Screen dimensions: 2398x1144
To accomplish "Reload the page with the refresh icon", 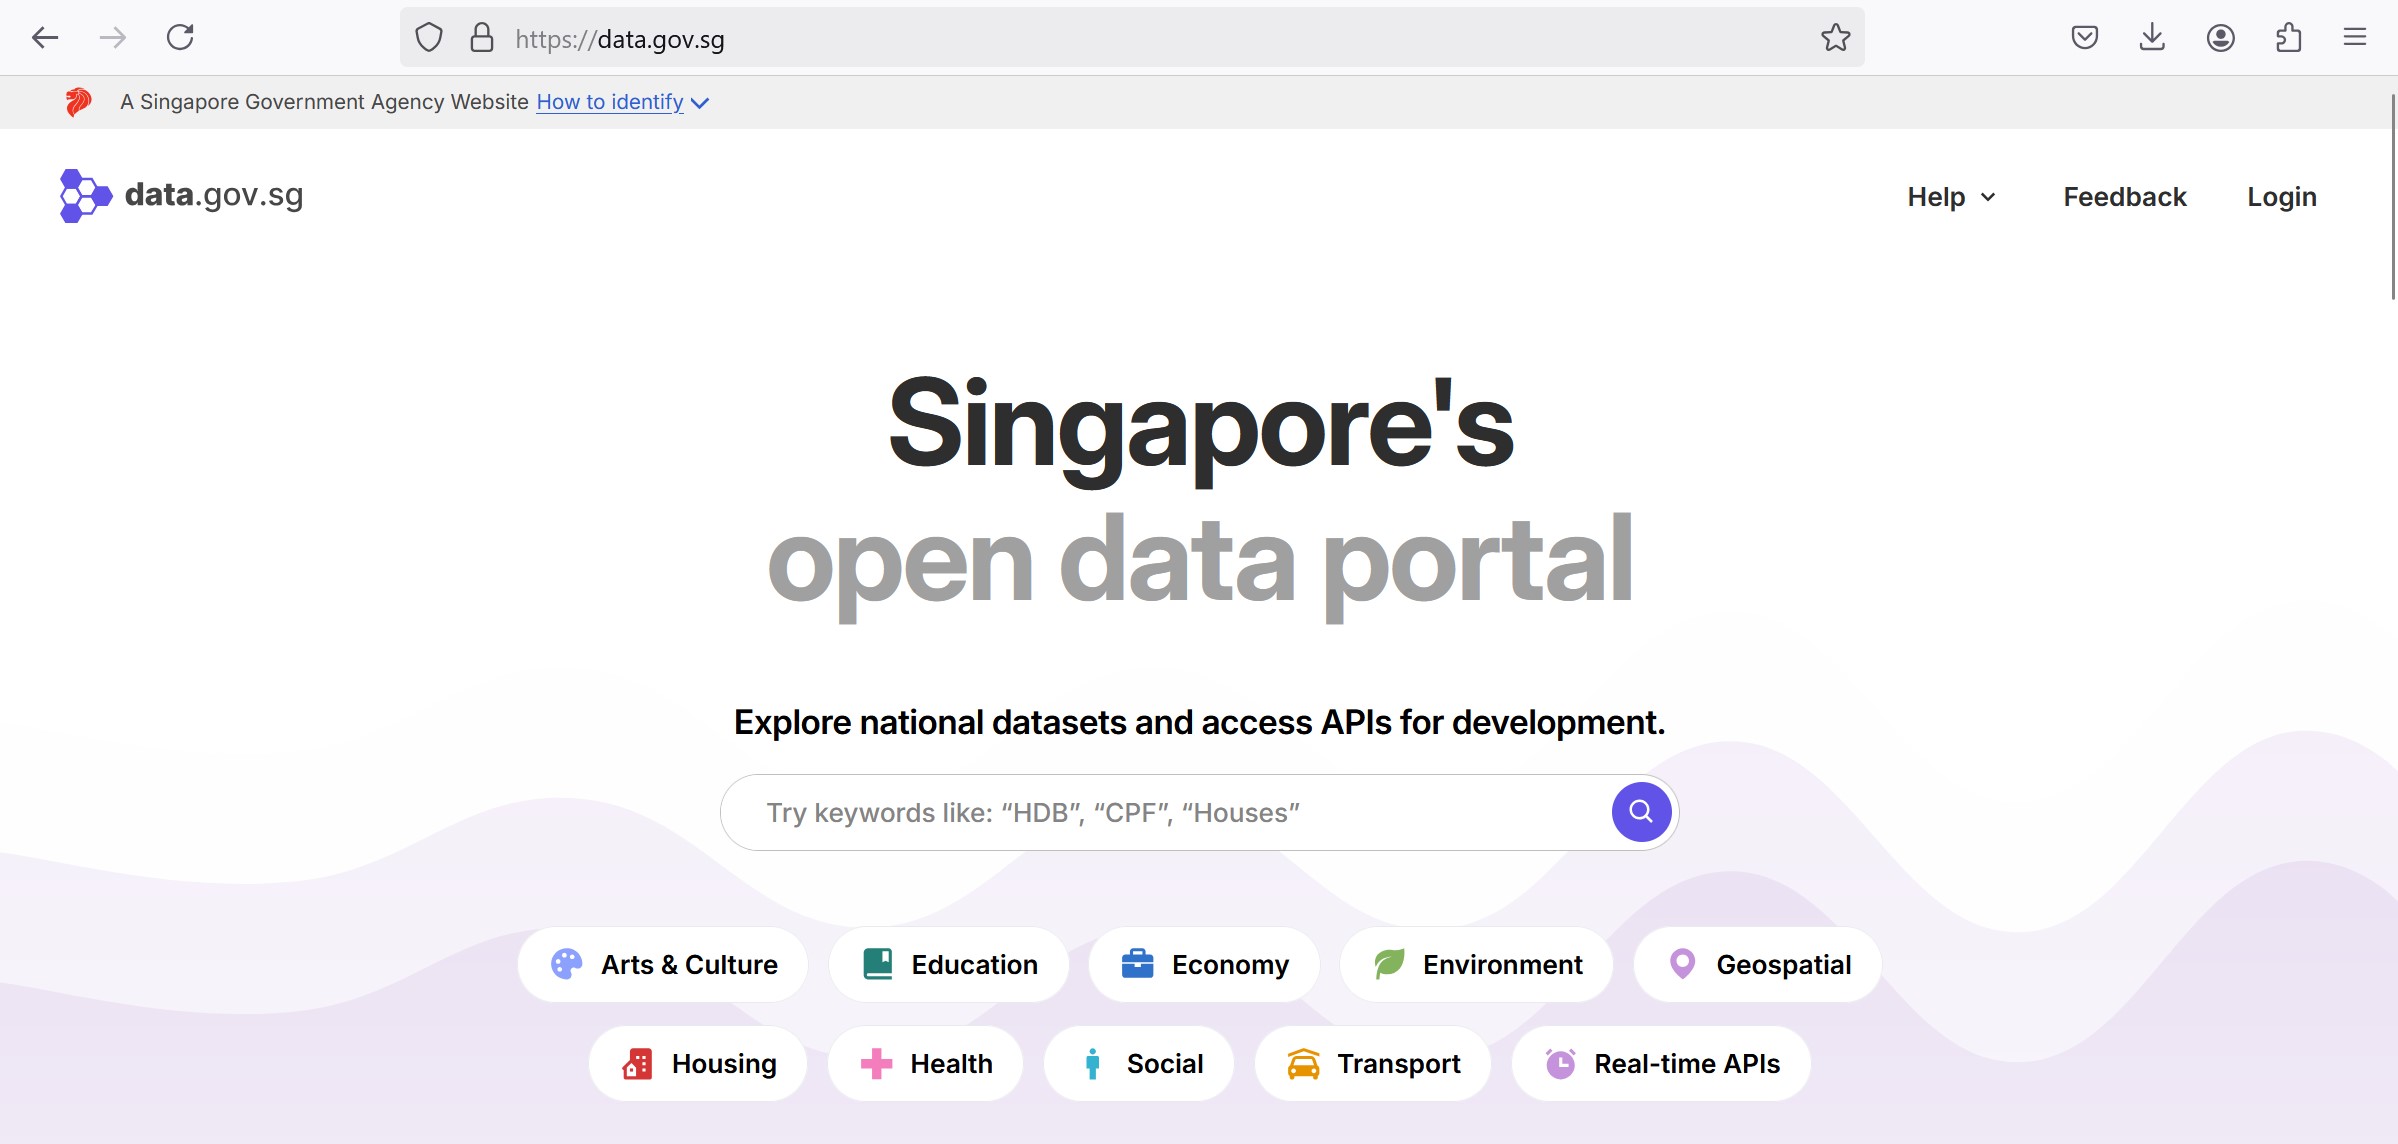I will [x=180, y=38].
